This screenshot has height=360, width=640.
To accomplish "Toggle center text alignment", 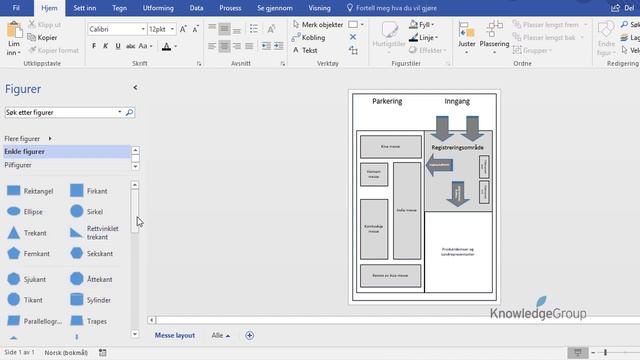I will [x=224, y=46].
